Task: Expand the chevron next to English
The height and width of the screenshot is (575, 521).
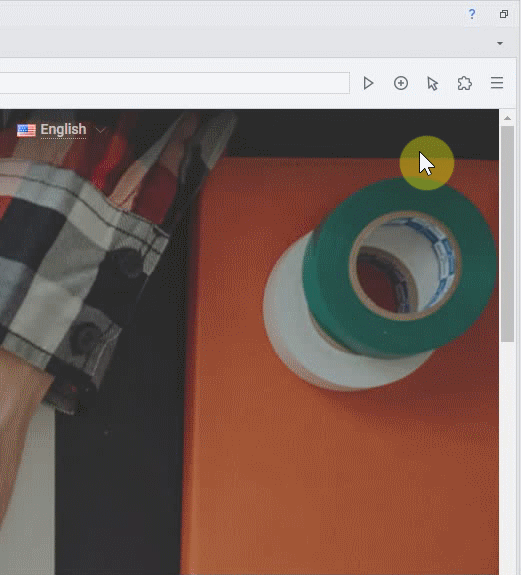Action: (100, 130)
